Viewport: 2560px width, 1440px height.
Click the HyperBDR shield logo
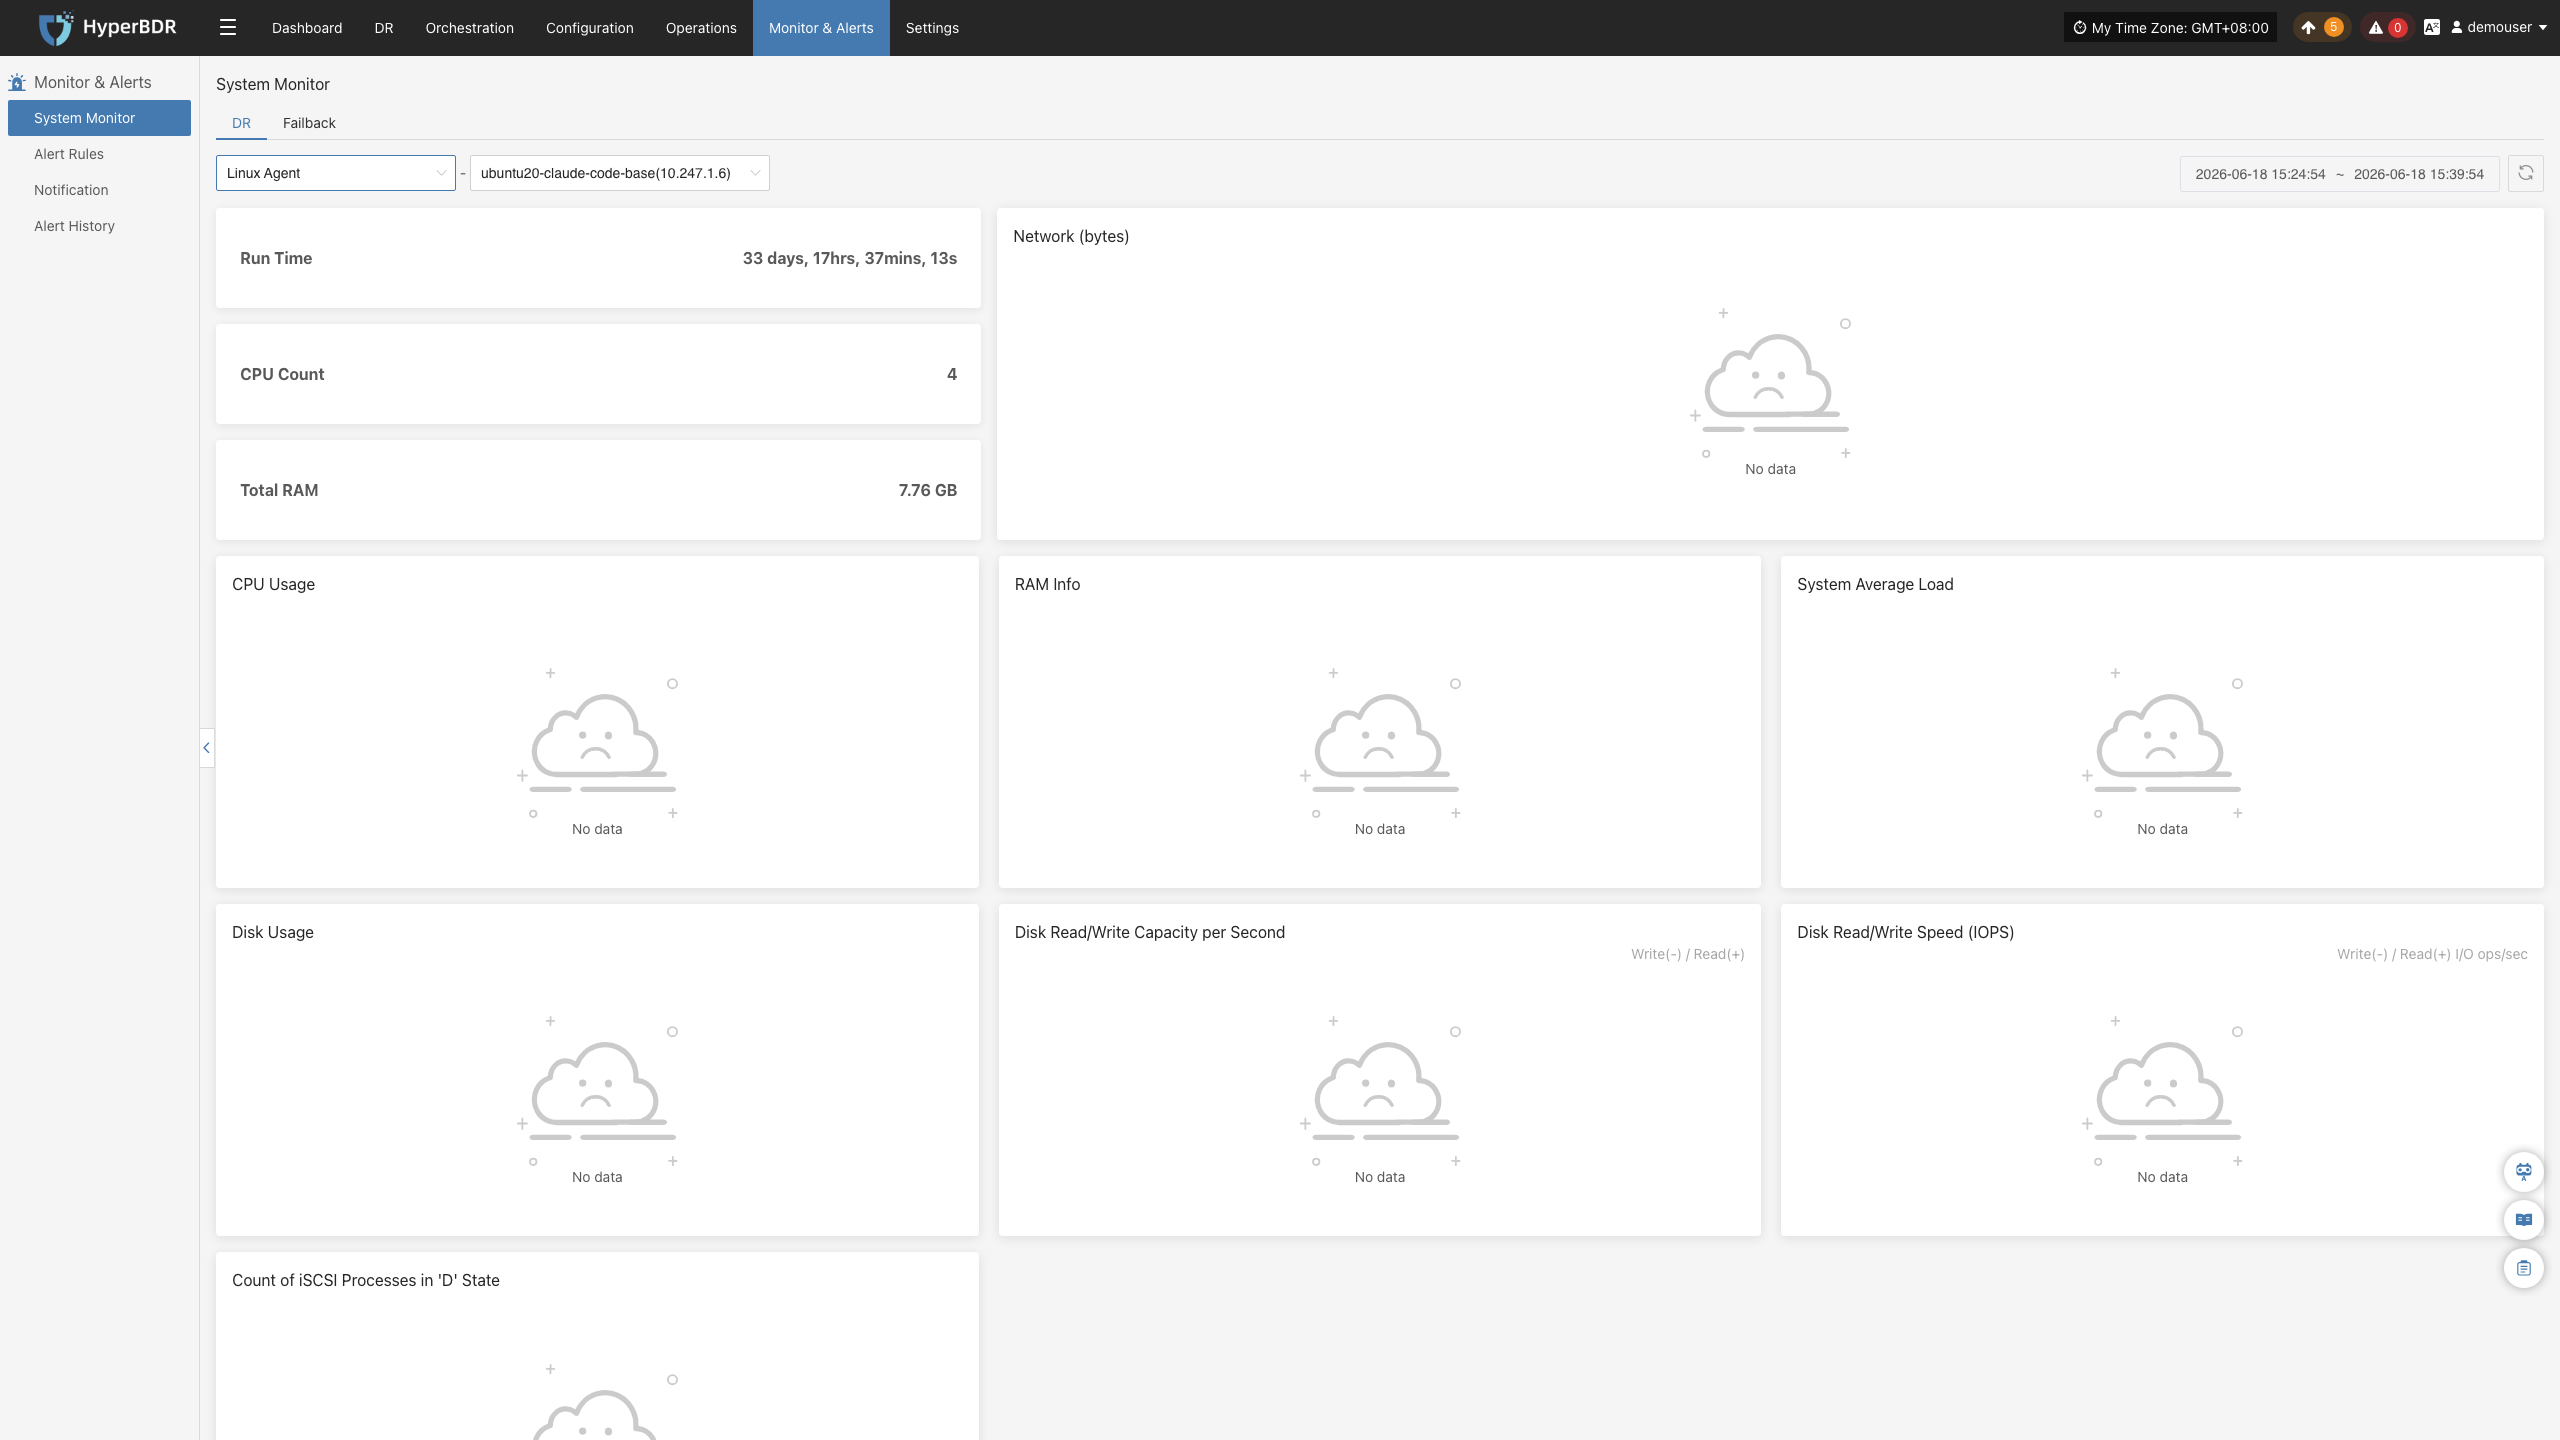[x=56, y=28]
